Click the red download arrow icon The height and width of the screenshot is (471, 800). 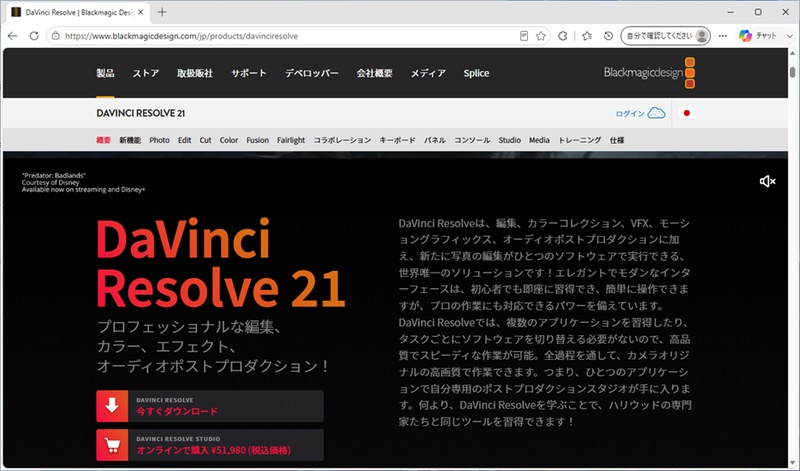(x=112, y=406)
